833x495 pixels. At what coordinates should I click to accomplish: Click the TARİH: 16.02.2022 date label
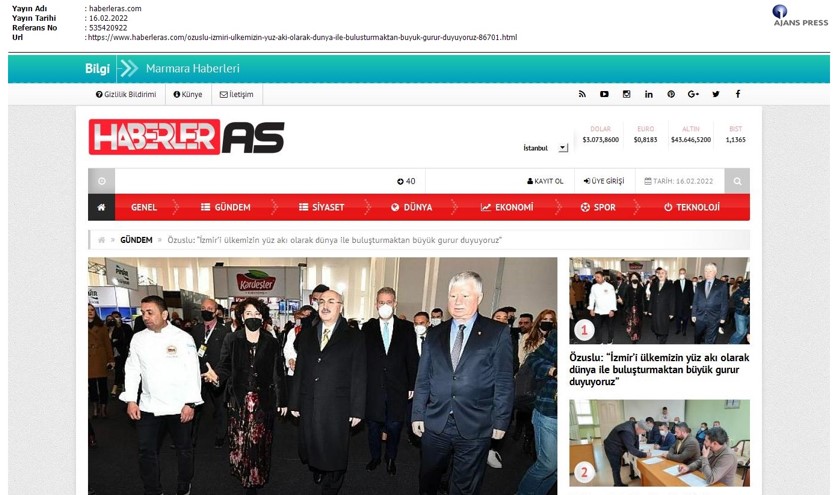[x=678, y=181]
